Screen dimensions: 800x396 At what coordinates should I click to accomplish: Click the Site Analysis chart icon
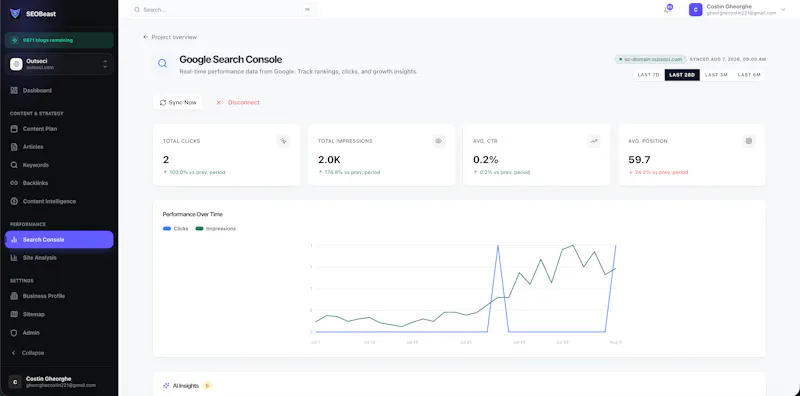pyautogui.click(x=14, y=258)
